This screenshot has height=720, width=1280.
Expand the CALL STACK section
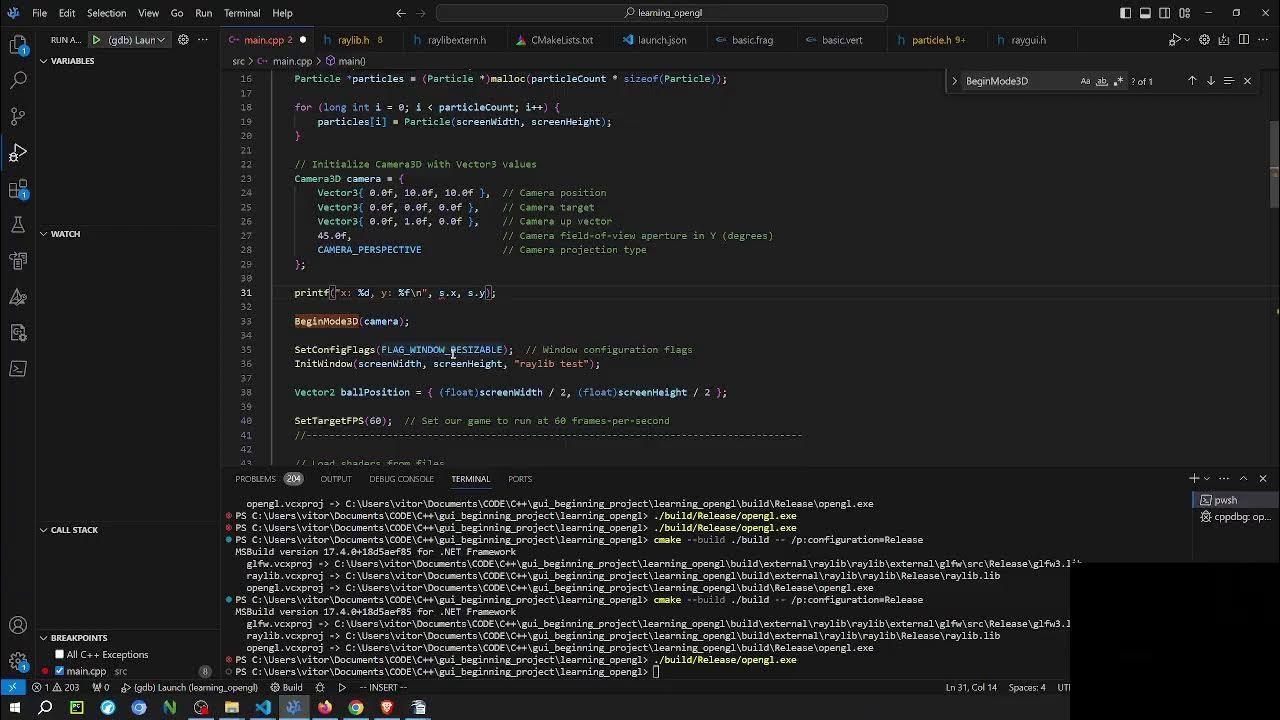click(128, 530)
